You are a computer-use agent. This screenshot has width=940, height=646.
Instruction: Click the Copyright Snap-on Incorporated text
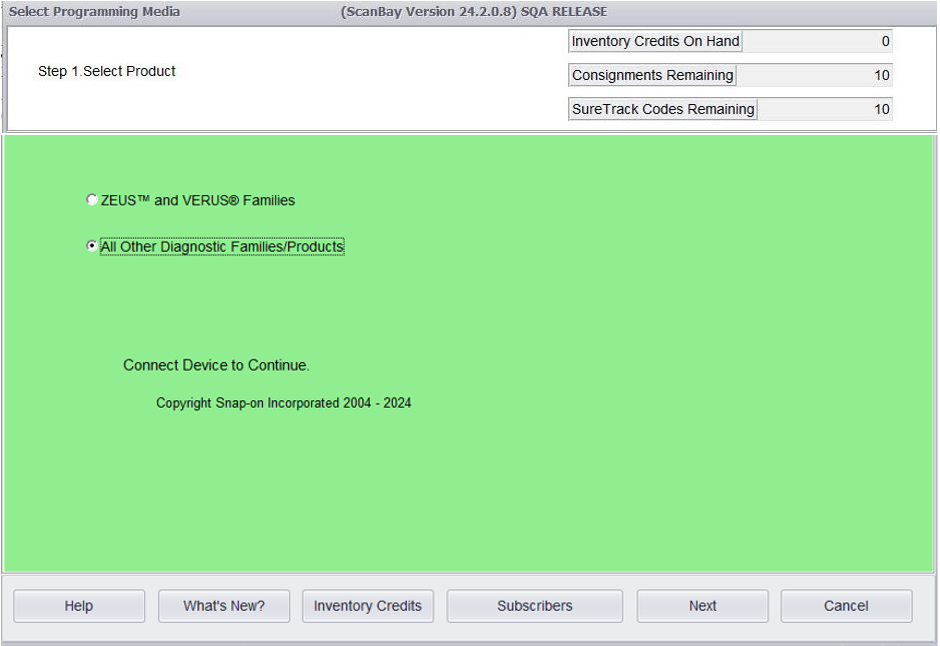[x=283, y=404]
